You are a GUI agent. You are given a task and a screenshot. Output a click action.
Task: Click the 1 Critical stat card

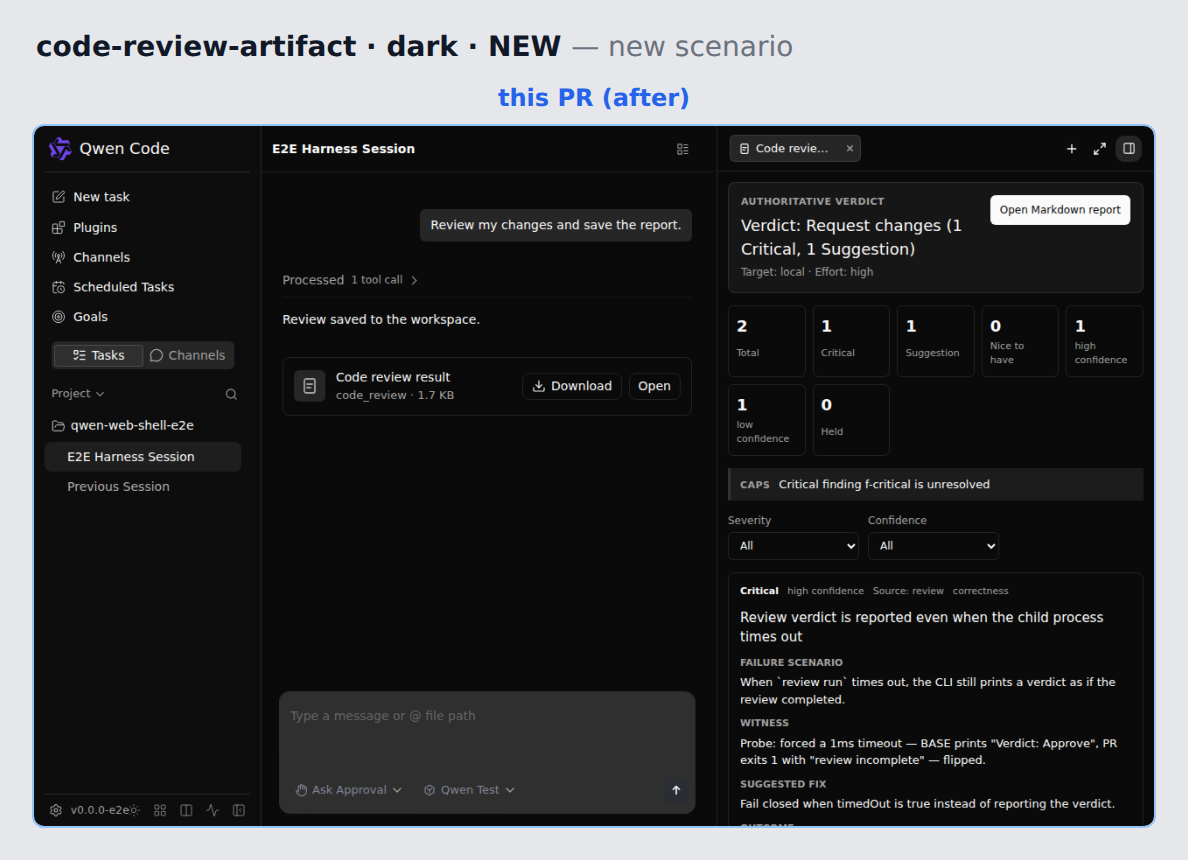852,341
